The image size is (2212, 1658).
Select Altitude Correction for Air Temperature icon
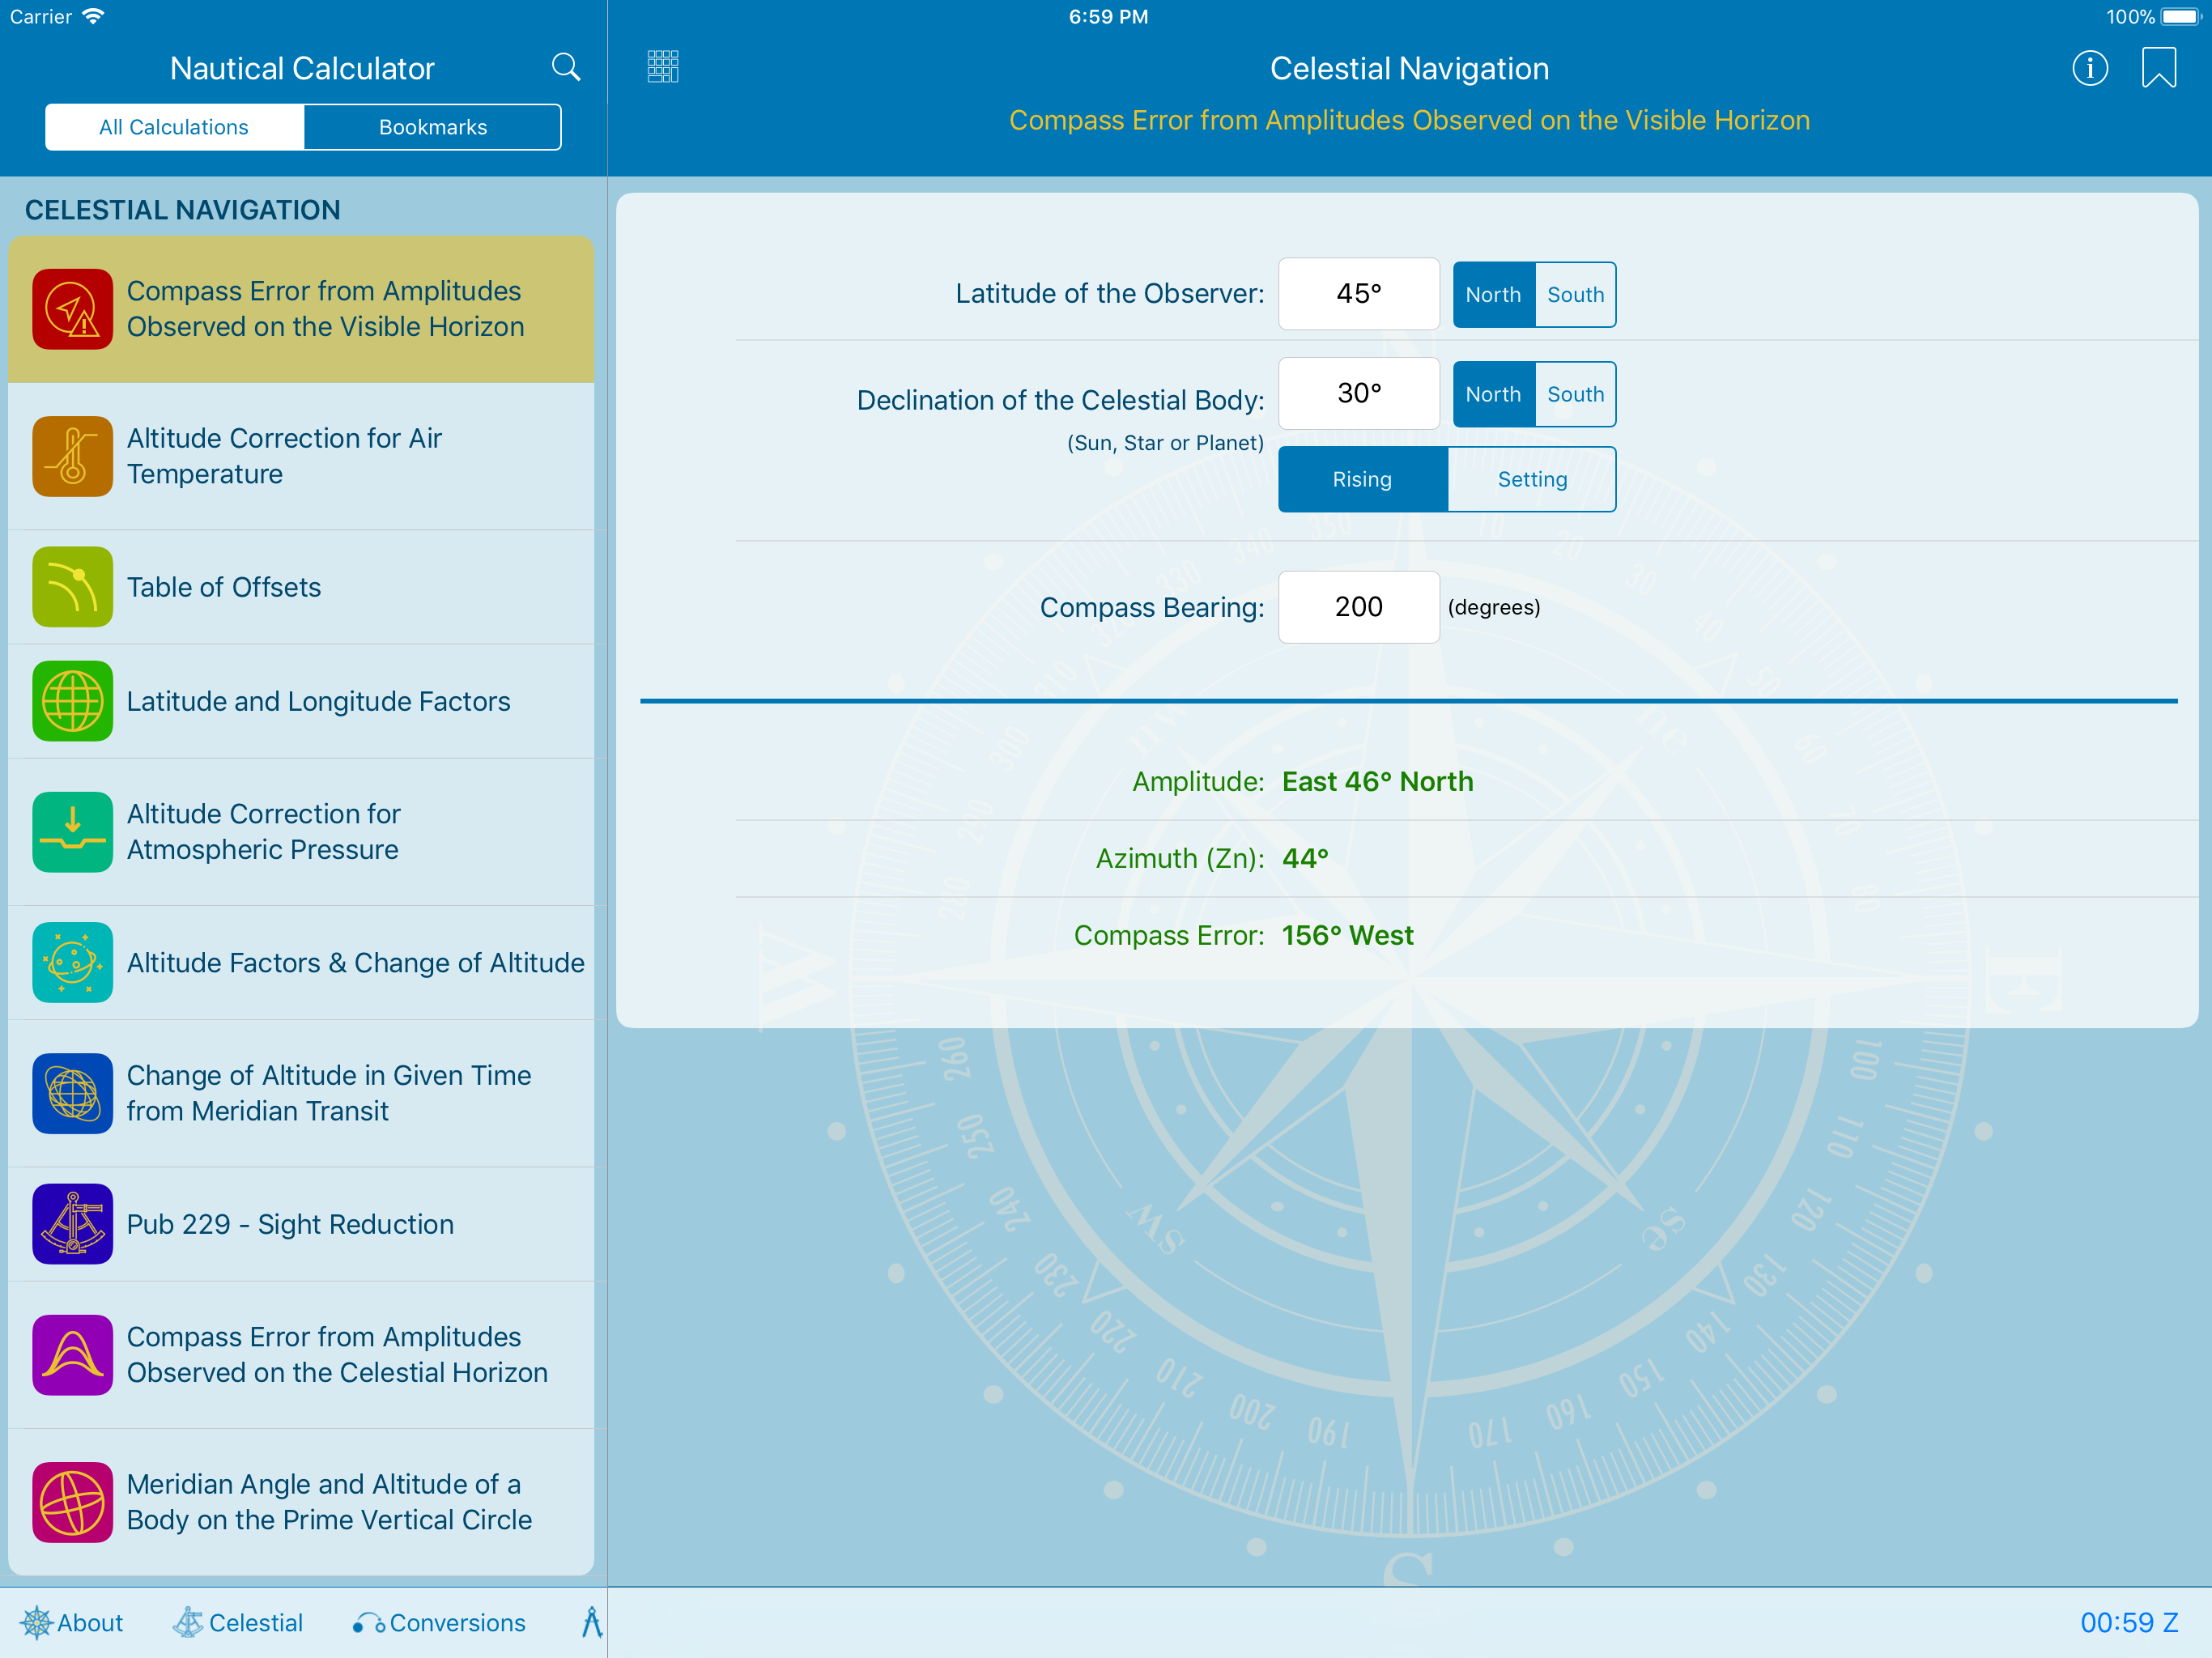72,456
